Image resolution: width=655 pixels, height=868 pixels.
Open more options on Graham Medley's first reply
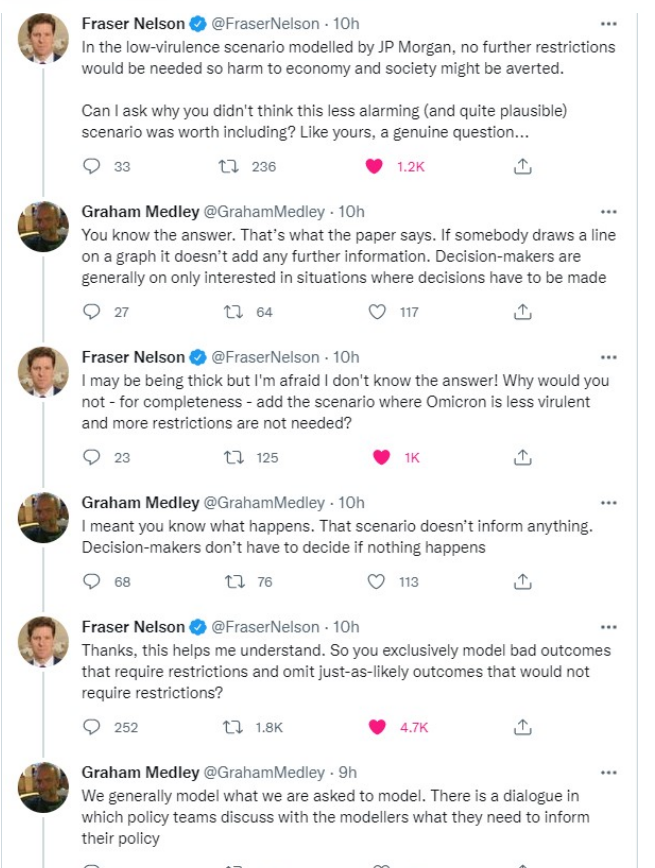(608, 212)
